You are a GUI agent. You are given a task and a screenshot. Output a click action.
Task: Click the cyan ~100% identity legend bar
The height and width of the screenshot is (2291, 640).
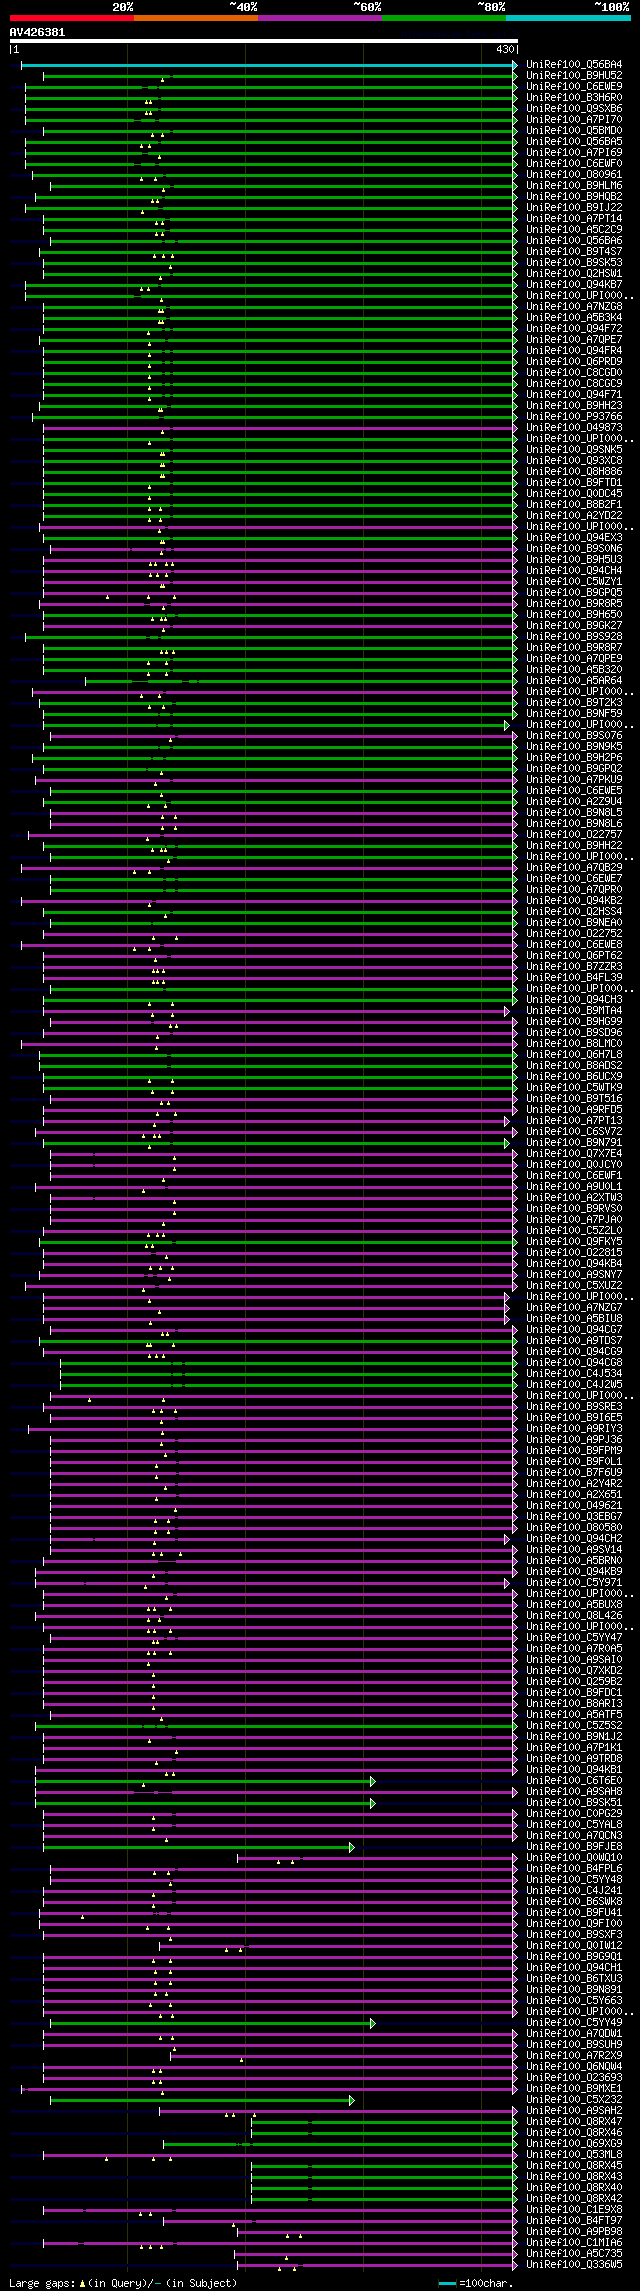tap(568, 18)
